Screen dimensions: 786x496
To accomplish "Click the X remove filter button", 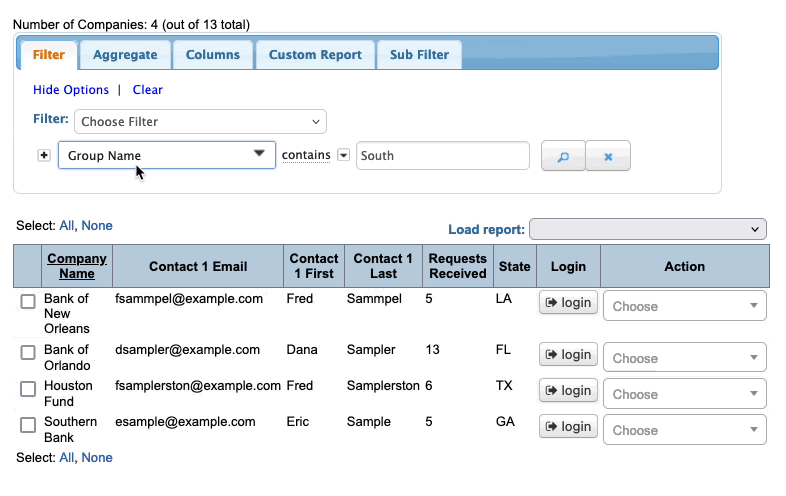I will [607, 156].
